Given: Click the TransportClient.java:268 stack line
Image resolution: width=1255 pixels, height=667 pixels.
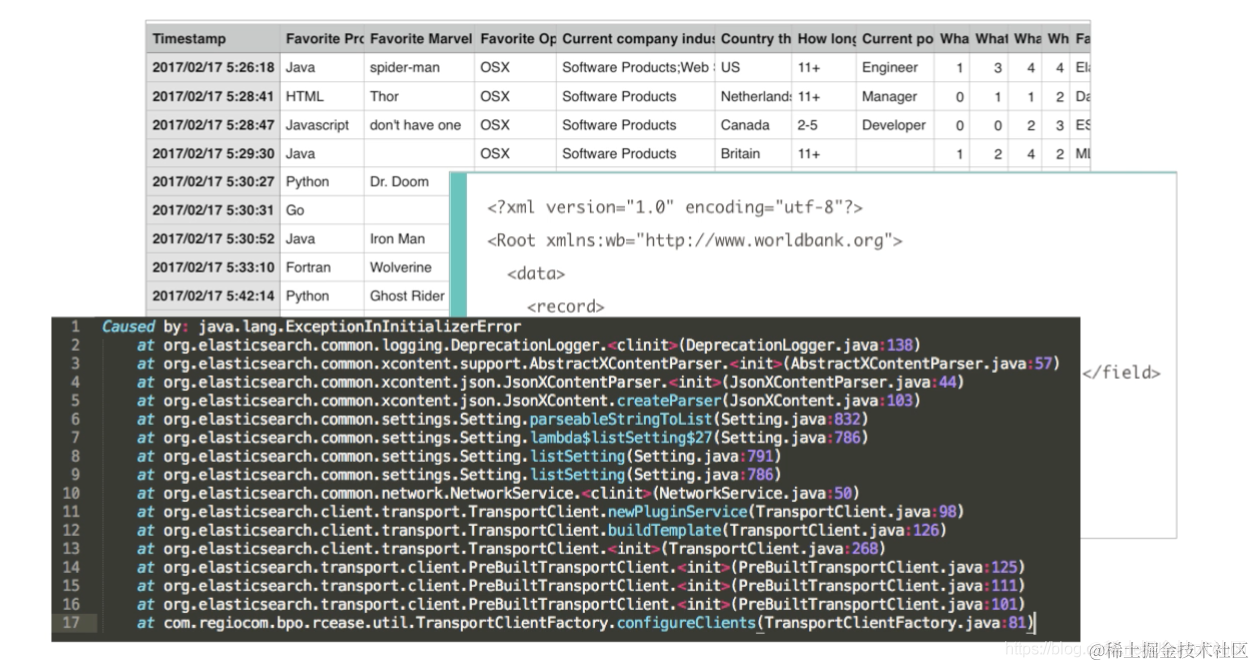Looking at the screenshot, I should (510, 549).
